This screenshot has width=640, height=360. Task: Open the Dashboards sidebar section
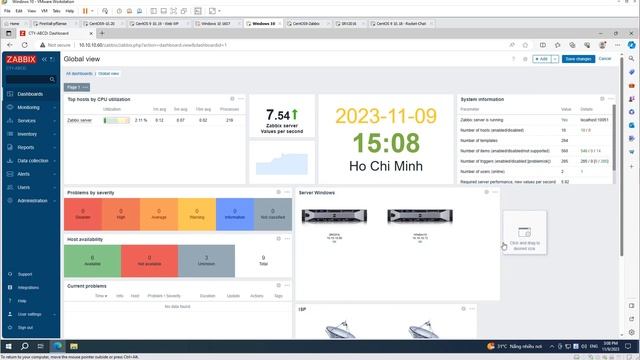click(x=30, y=94)
